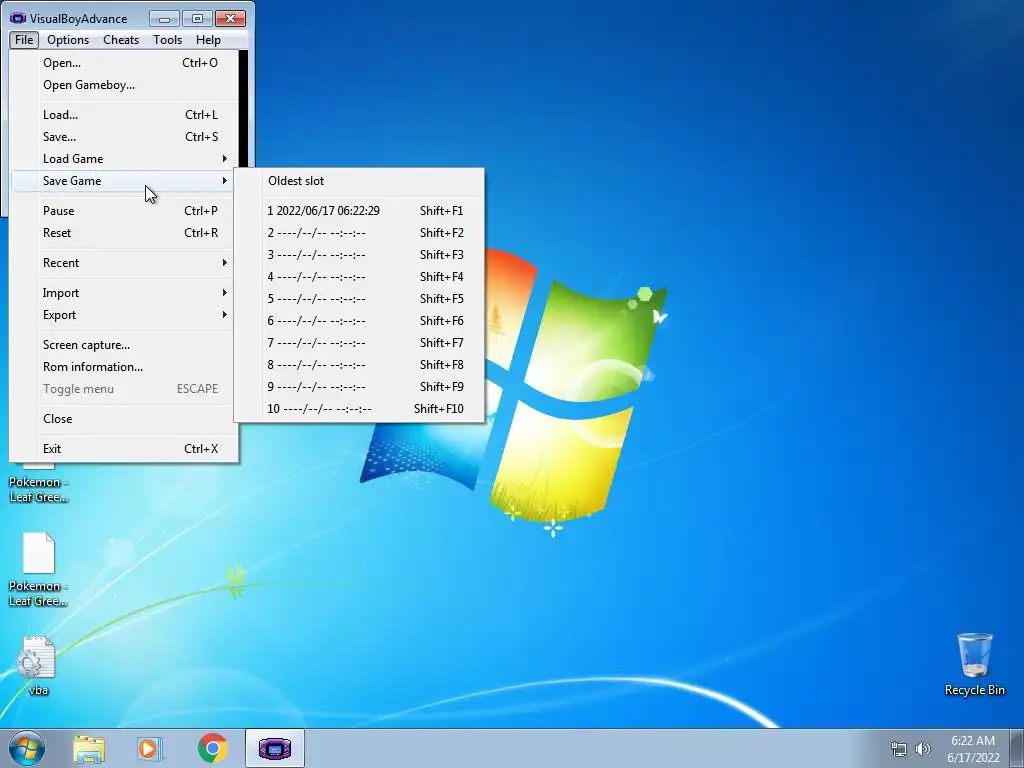Select the vba desktop file icon
Screen dimensions: 1024x768
[38, 665]
